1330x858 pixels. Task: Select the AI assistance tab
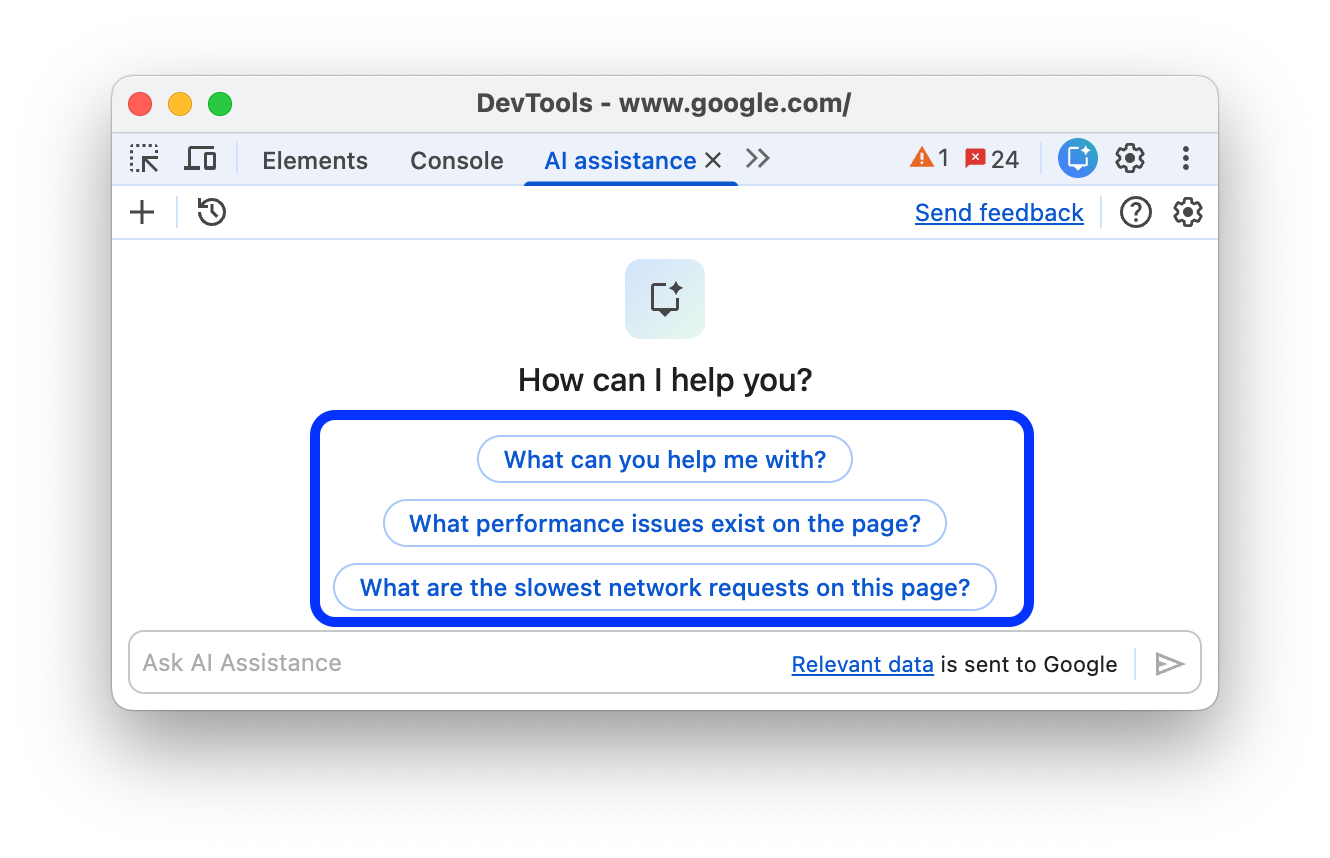[619, 161]
